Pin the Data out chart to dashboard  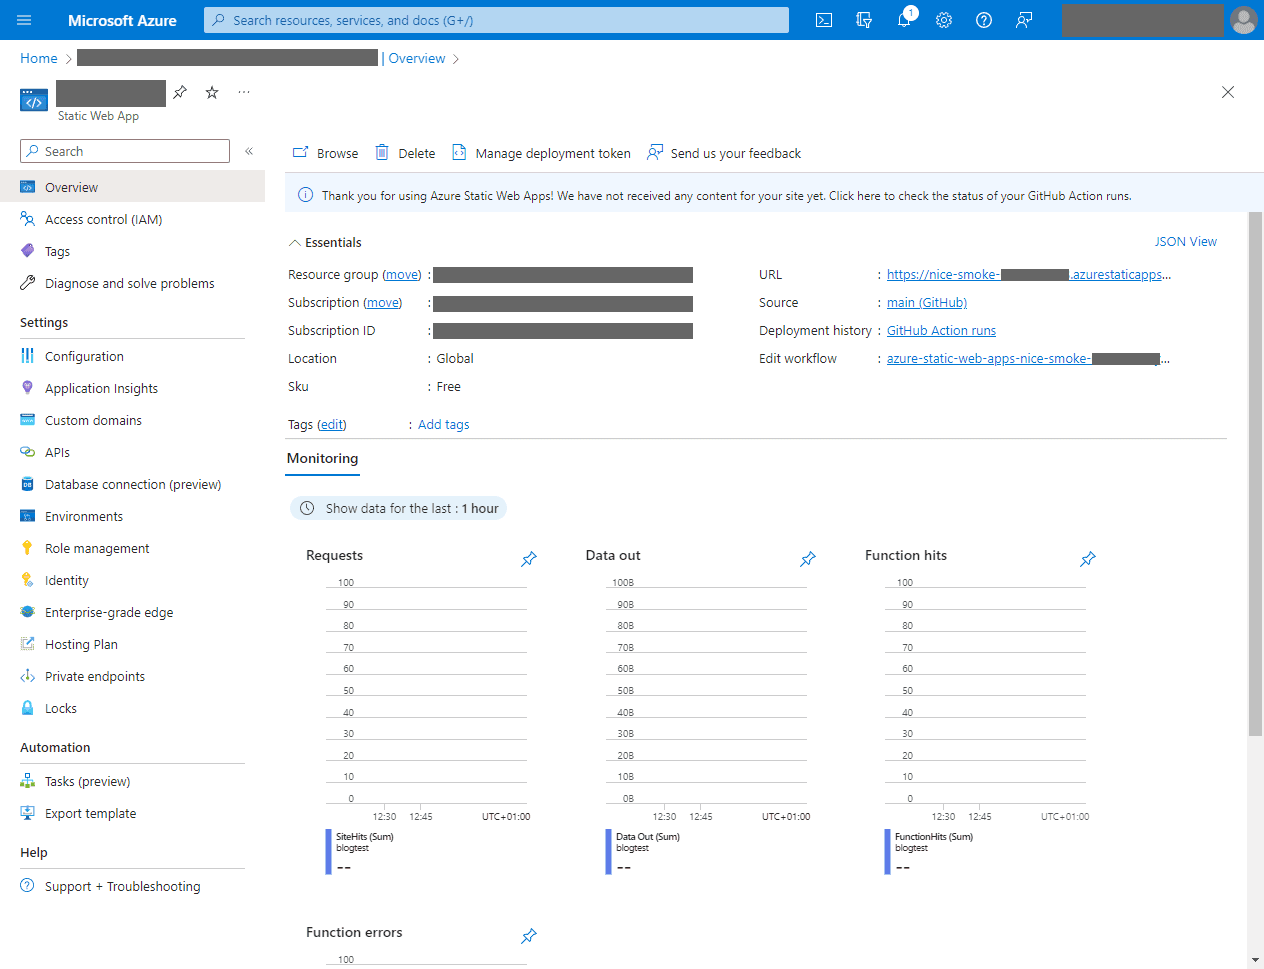(x=808, y=559)
